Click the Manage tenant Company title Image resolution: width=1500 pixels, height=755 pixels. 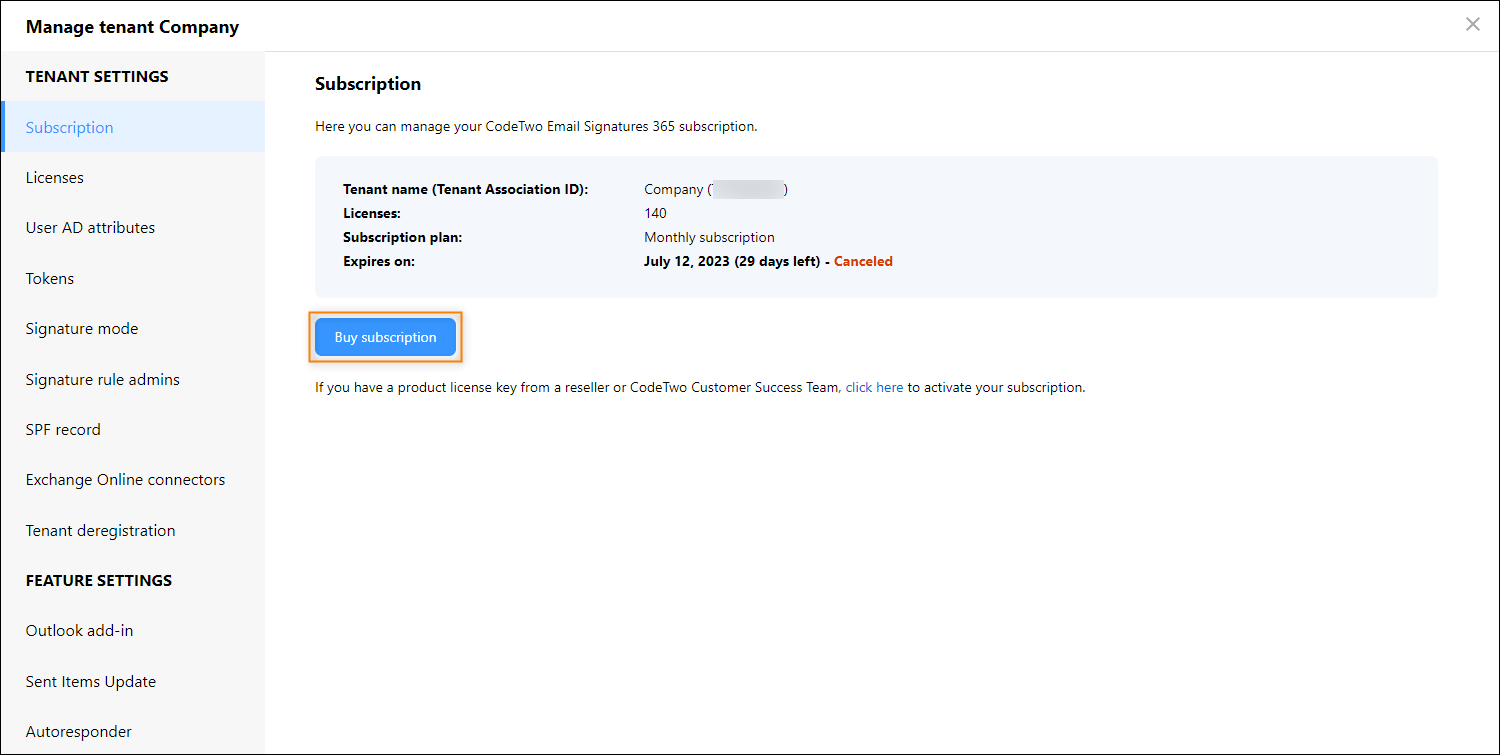pyautogui.click(x=132, y=27)
